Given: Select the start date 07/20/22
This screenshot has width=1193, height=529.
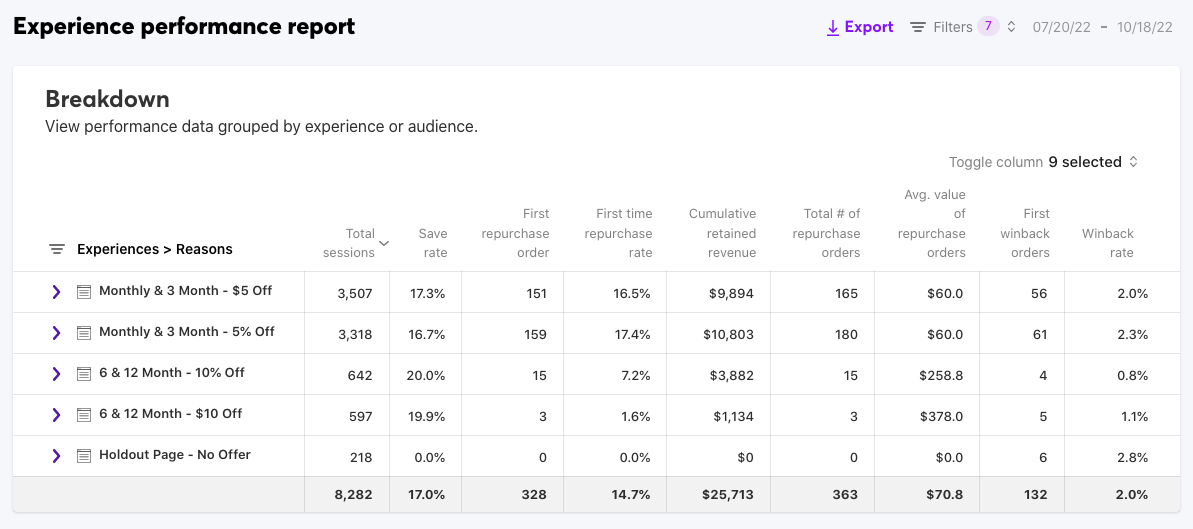Looking at the screenshot, I should 1061,27.
